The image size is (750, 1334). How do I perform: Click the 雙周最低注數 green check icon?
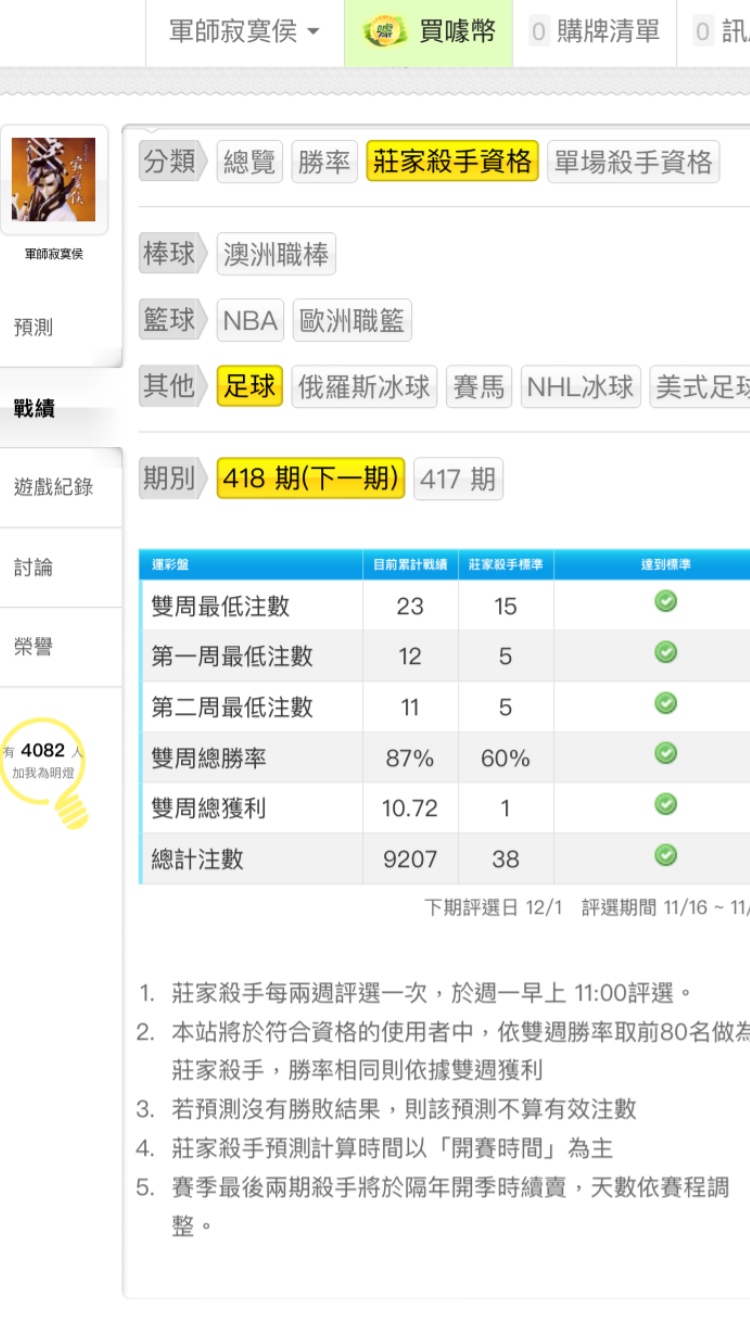click(665, 601)
